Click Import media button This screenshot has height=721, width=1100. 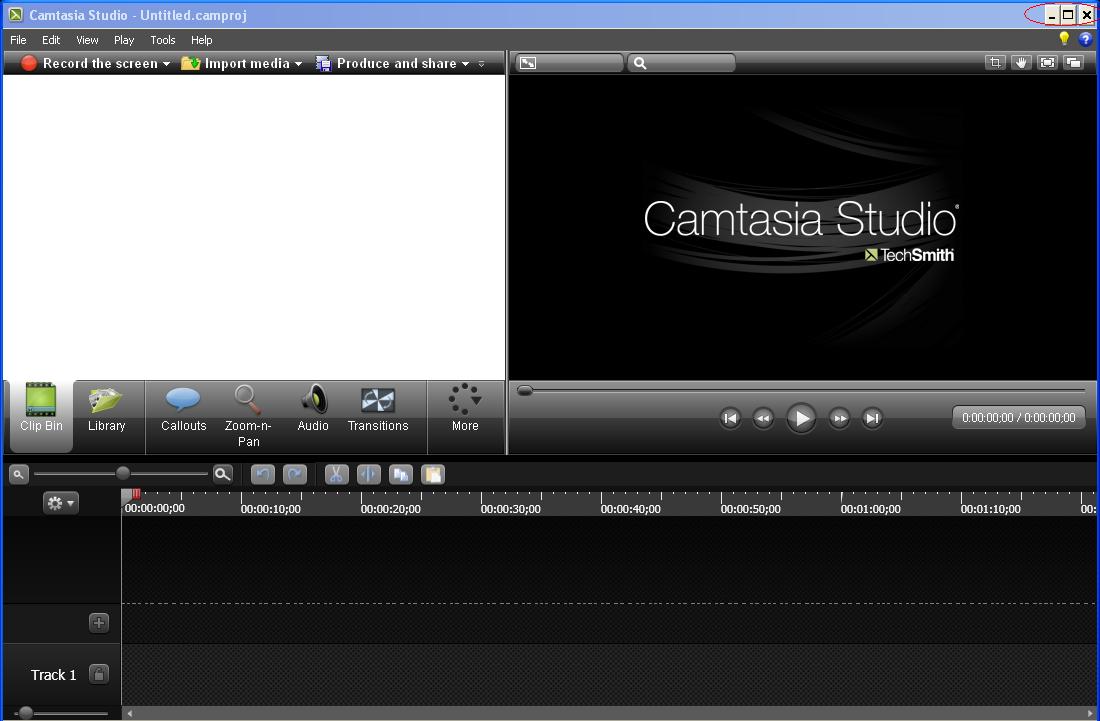pos(235,63)
